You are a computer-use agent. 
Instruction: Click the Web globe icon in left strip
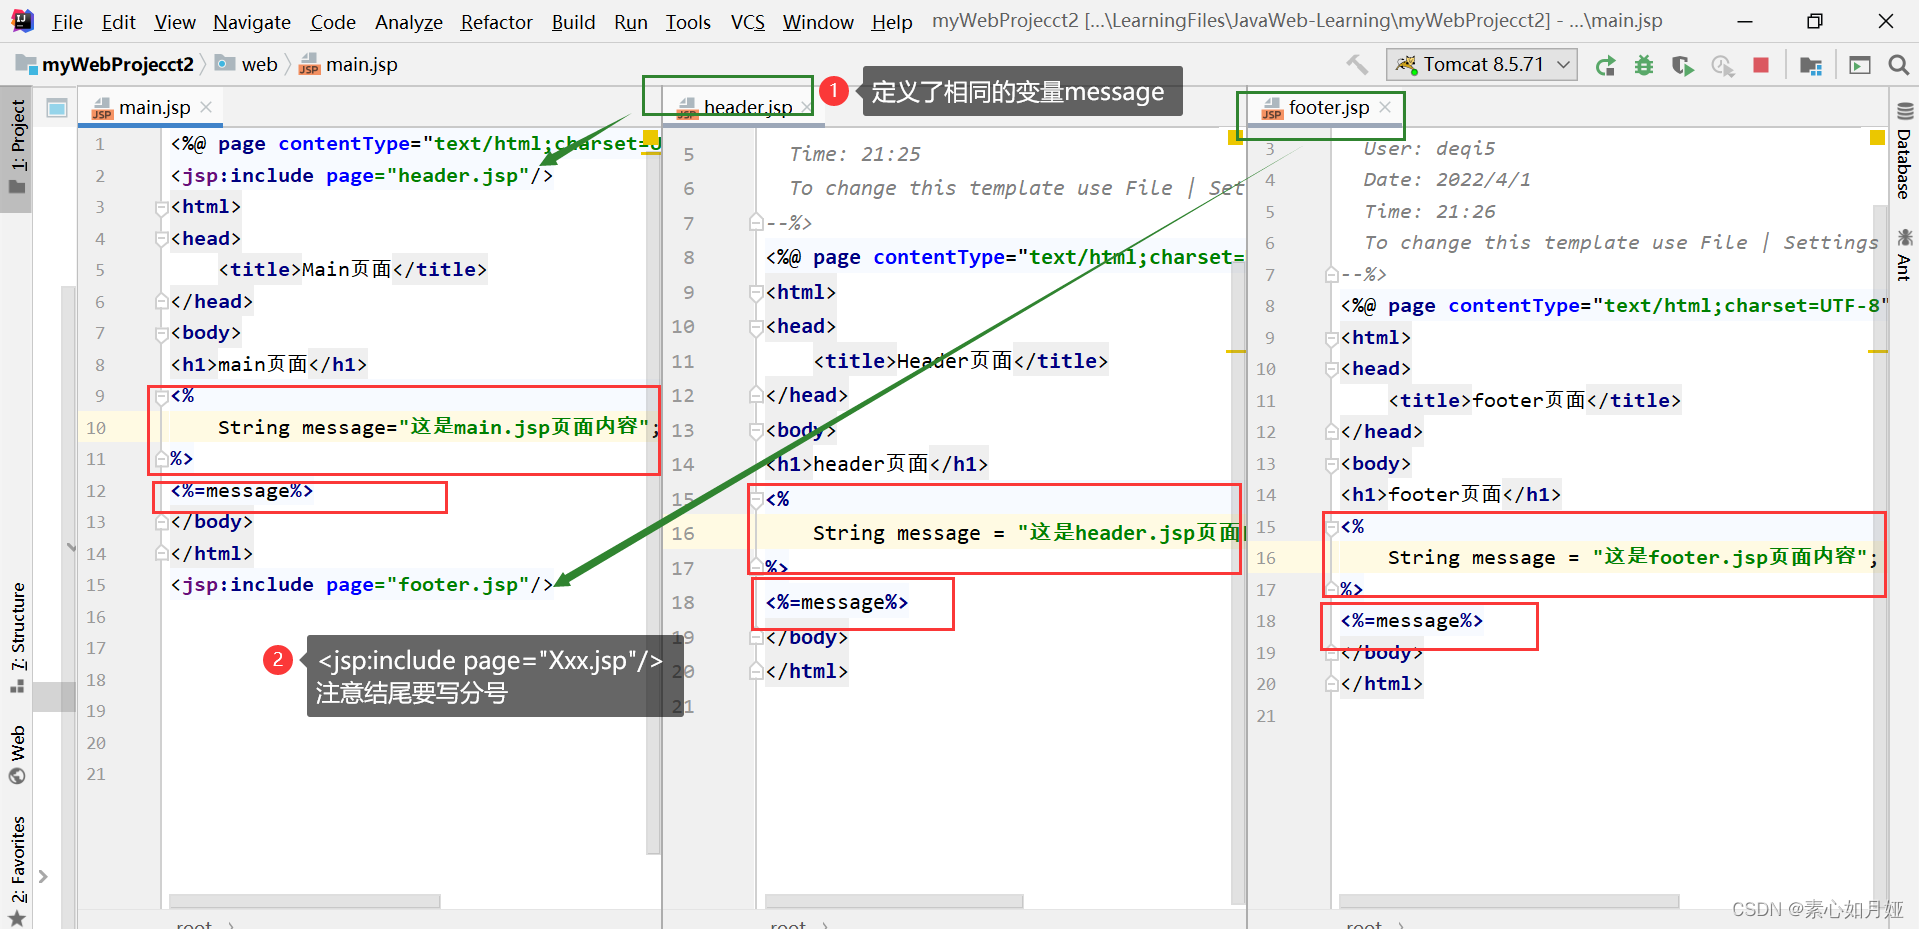pyautogui.click(x=17, y=776)
